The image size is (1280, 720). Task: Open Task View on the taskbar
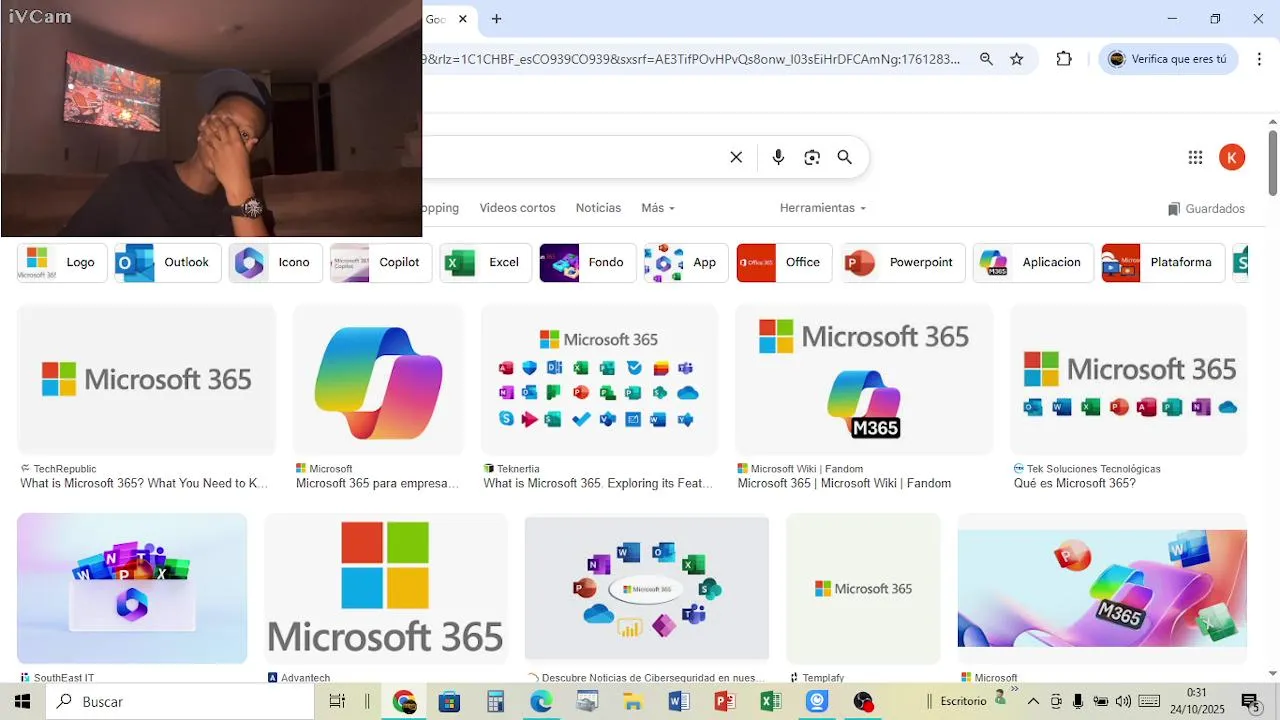click(337, 702)
